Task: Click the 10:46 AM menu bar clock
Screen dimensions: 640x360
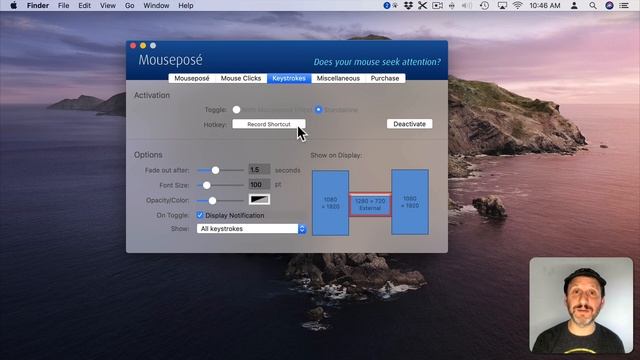Action: coord(544,5)
